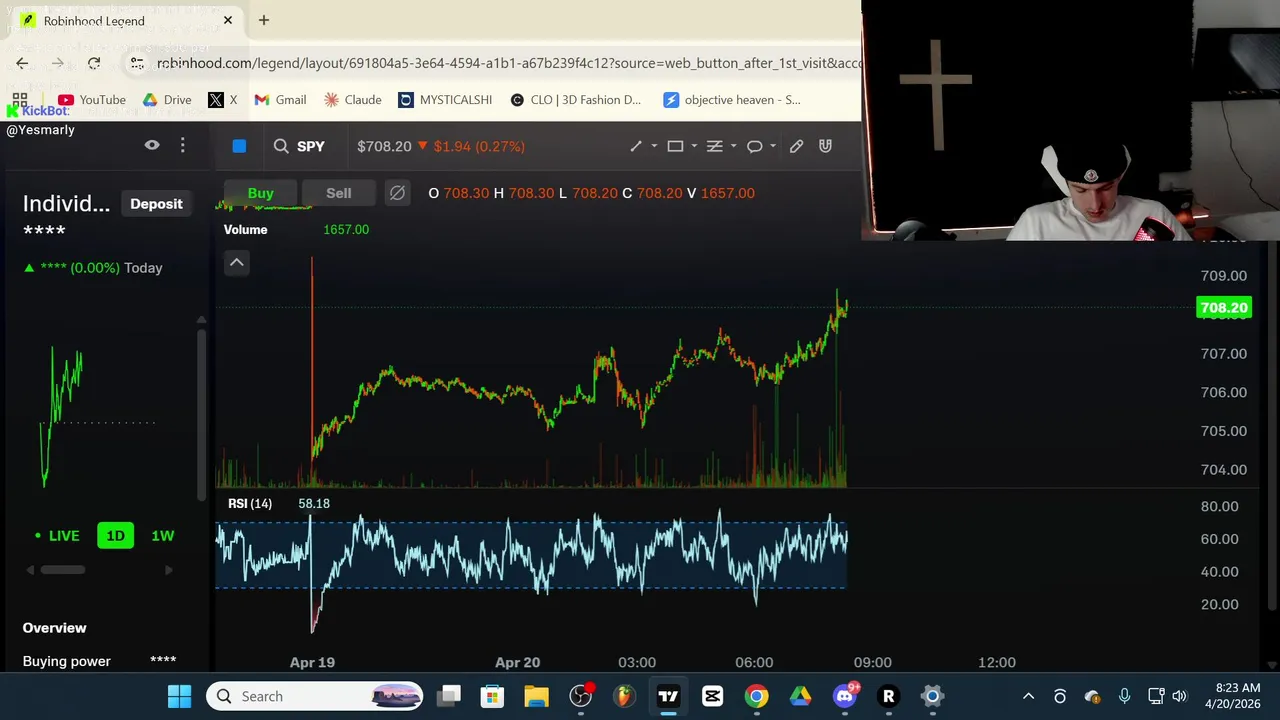Viewport: 1280px width, 720px height.
Task: Toggle account value visibility eye icon
Action: (x=152, y=145)
